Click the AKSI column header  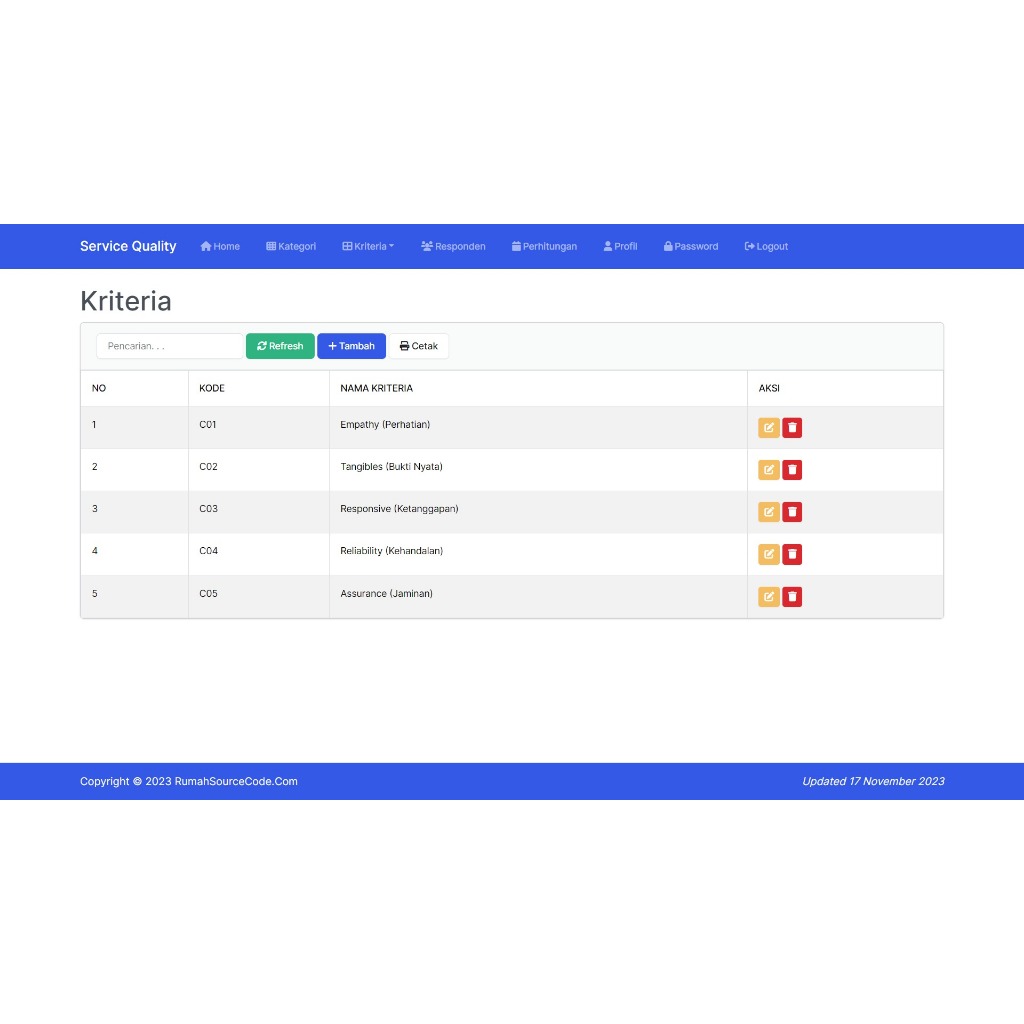[845, 389]
